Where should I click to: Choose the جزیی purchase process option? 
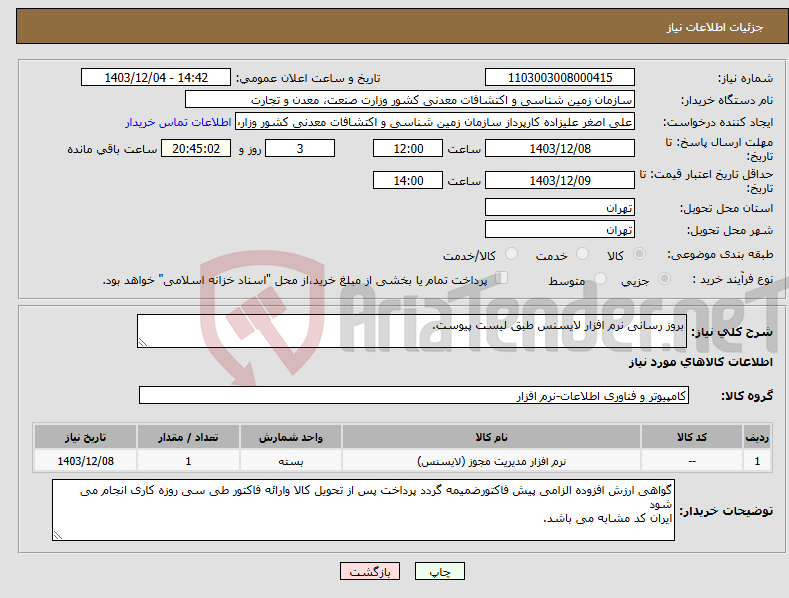(664, 278)
